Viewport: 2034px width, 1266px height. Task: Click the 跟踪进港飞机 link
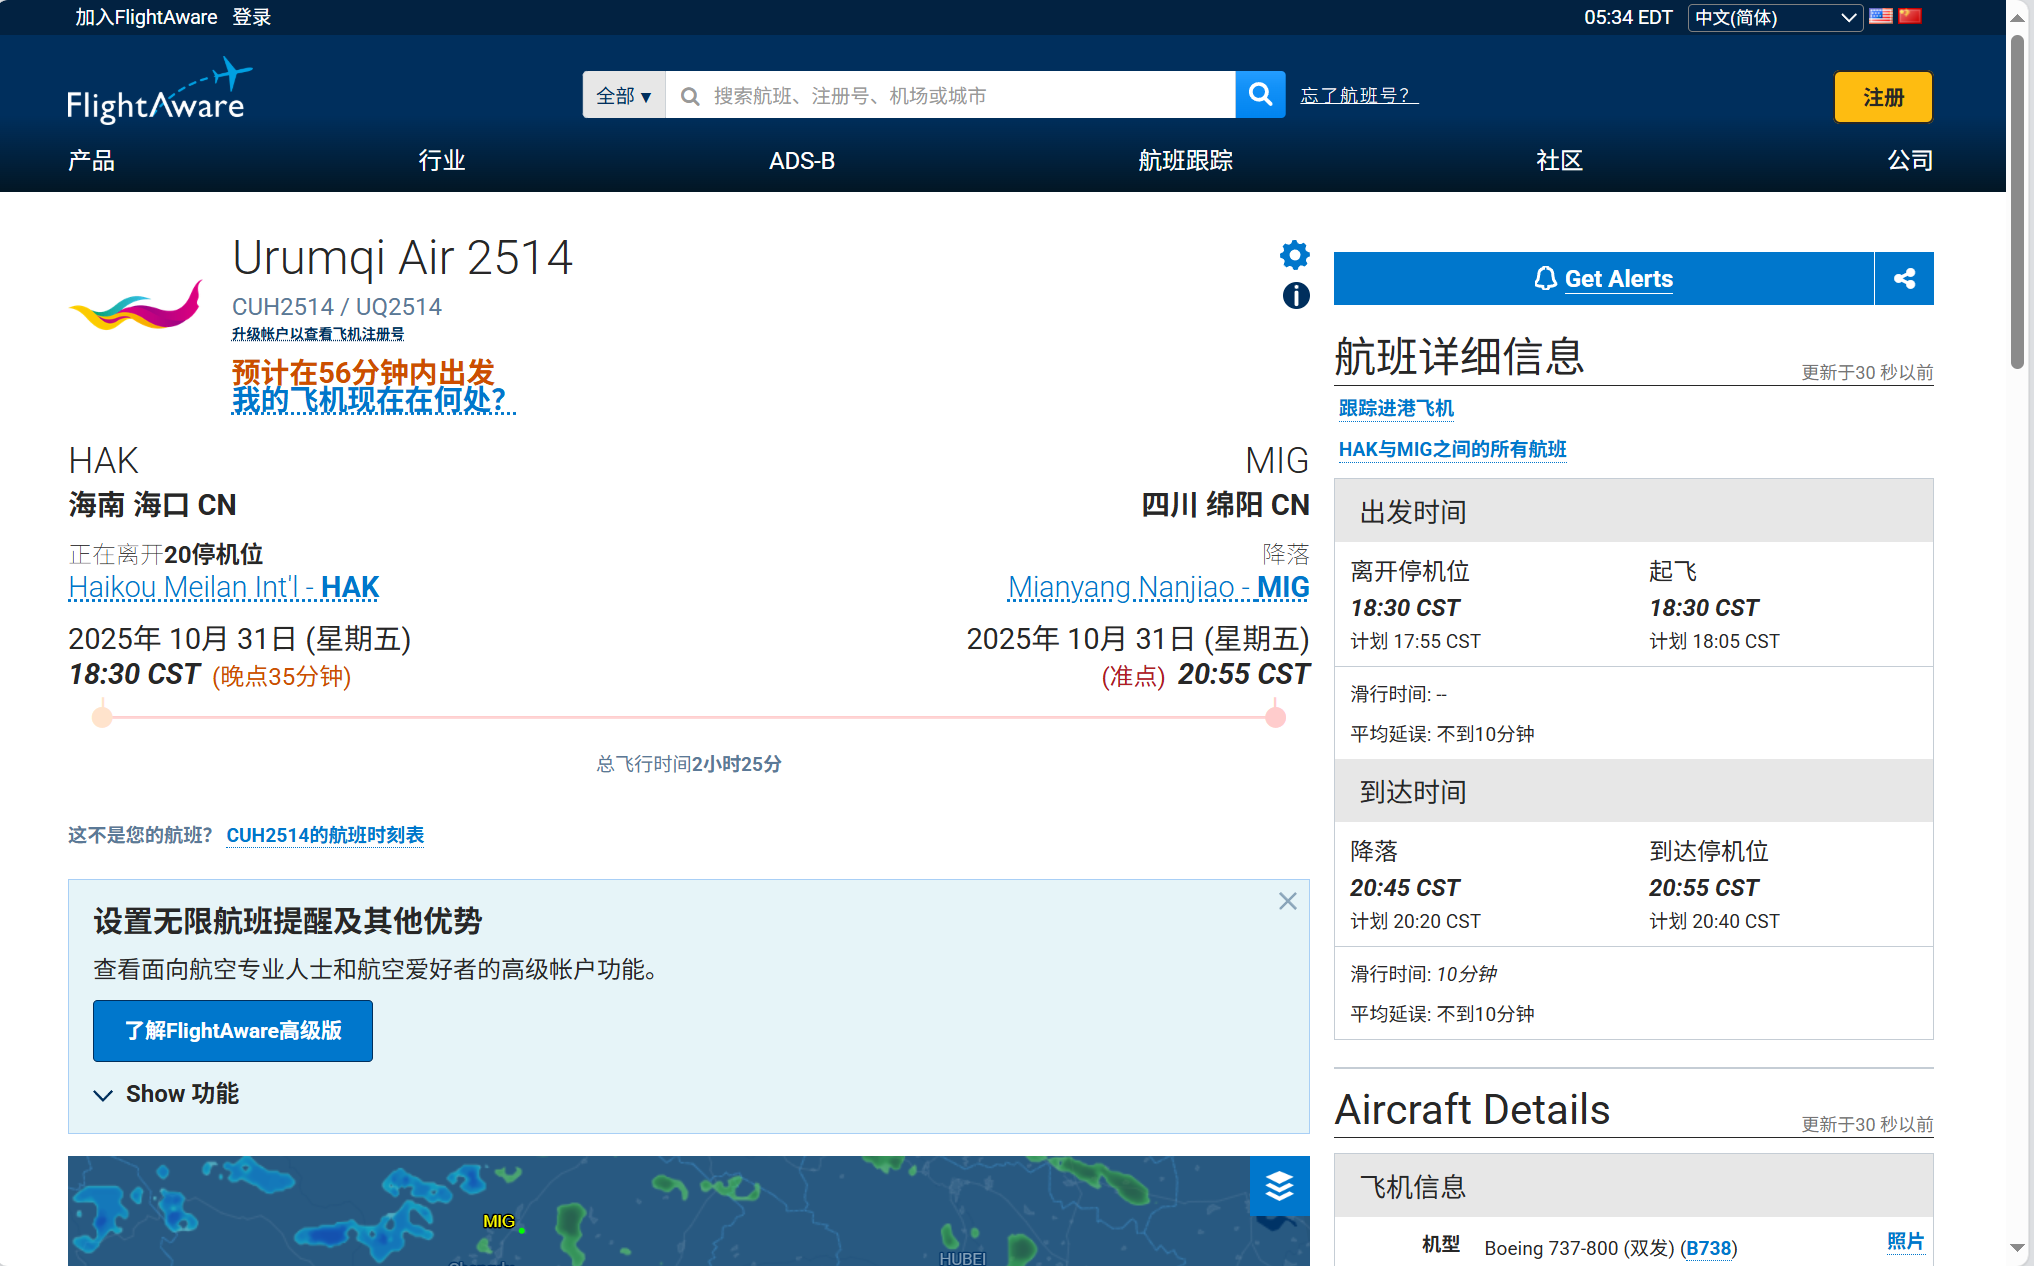(x=1396, y=408)
